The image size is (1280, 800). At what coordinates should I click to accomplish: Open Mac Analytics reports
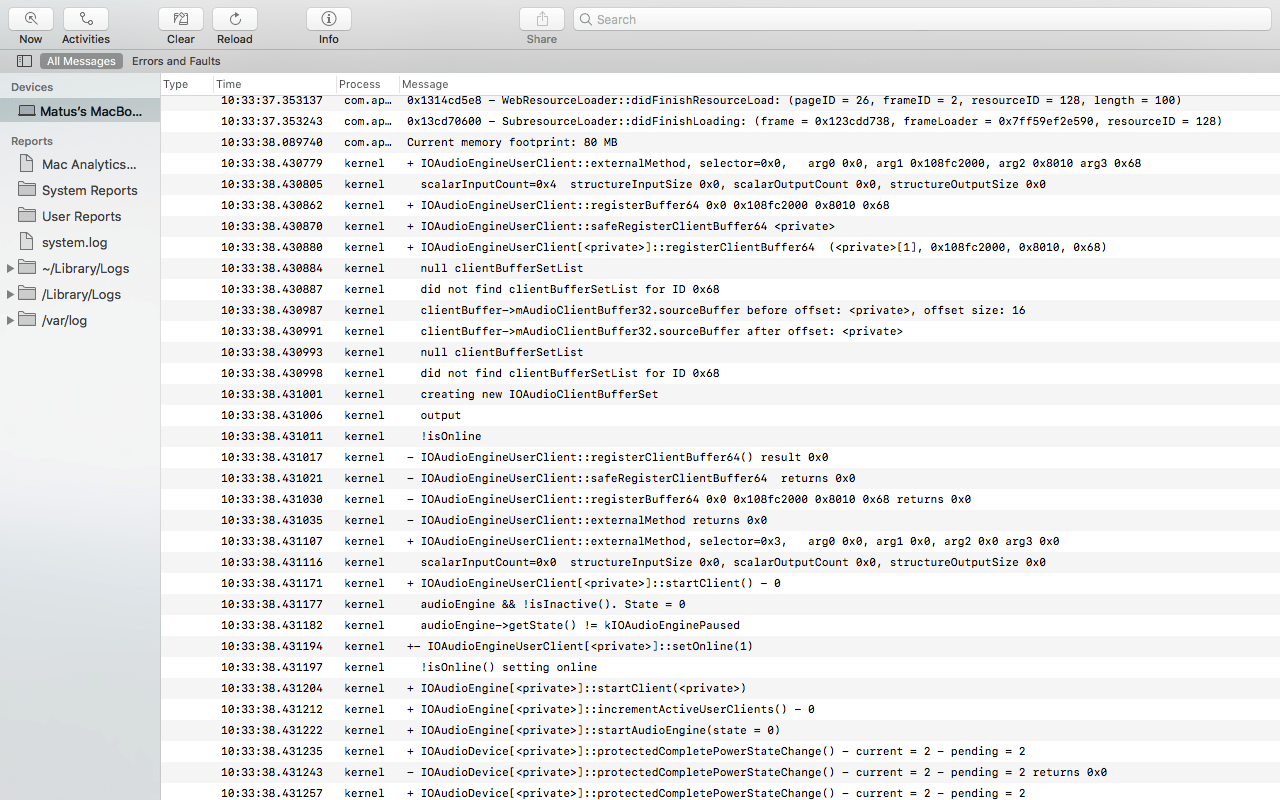point(80,164)
